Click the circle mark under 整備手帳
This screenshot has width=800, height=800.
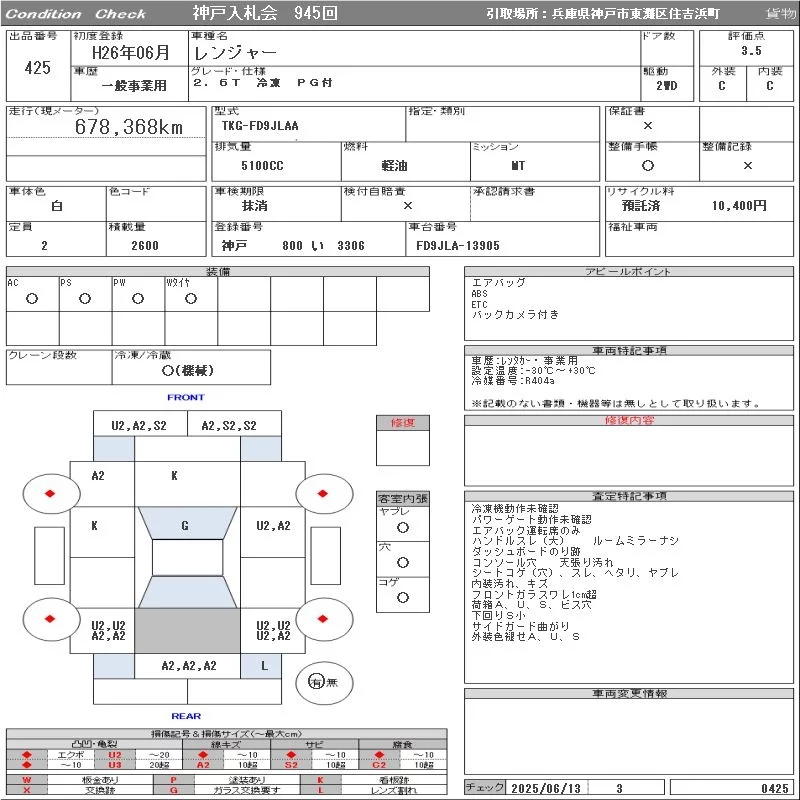click(x=648, y=165)
